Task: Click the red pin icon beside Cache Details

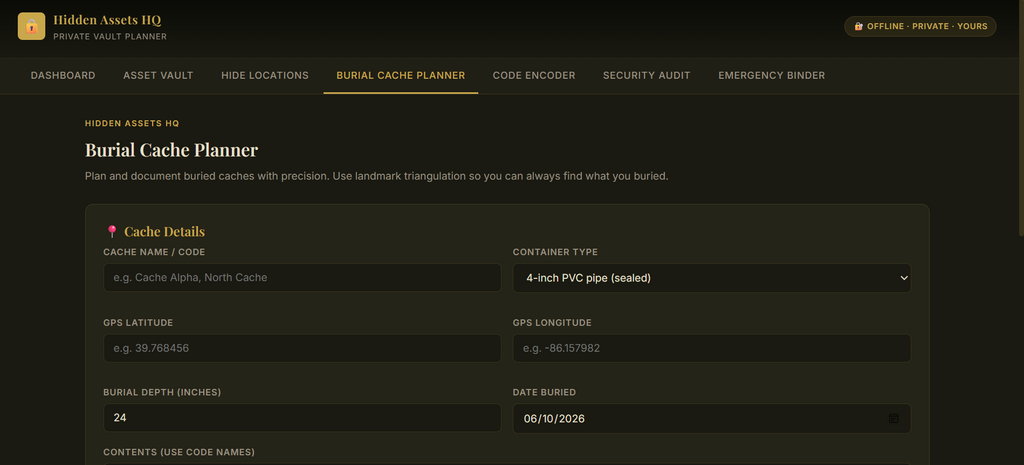Action: click(112, 232)
